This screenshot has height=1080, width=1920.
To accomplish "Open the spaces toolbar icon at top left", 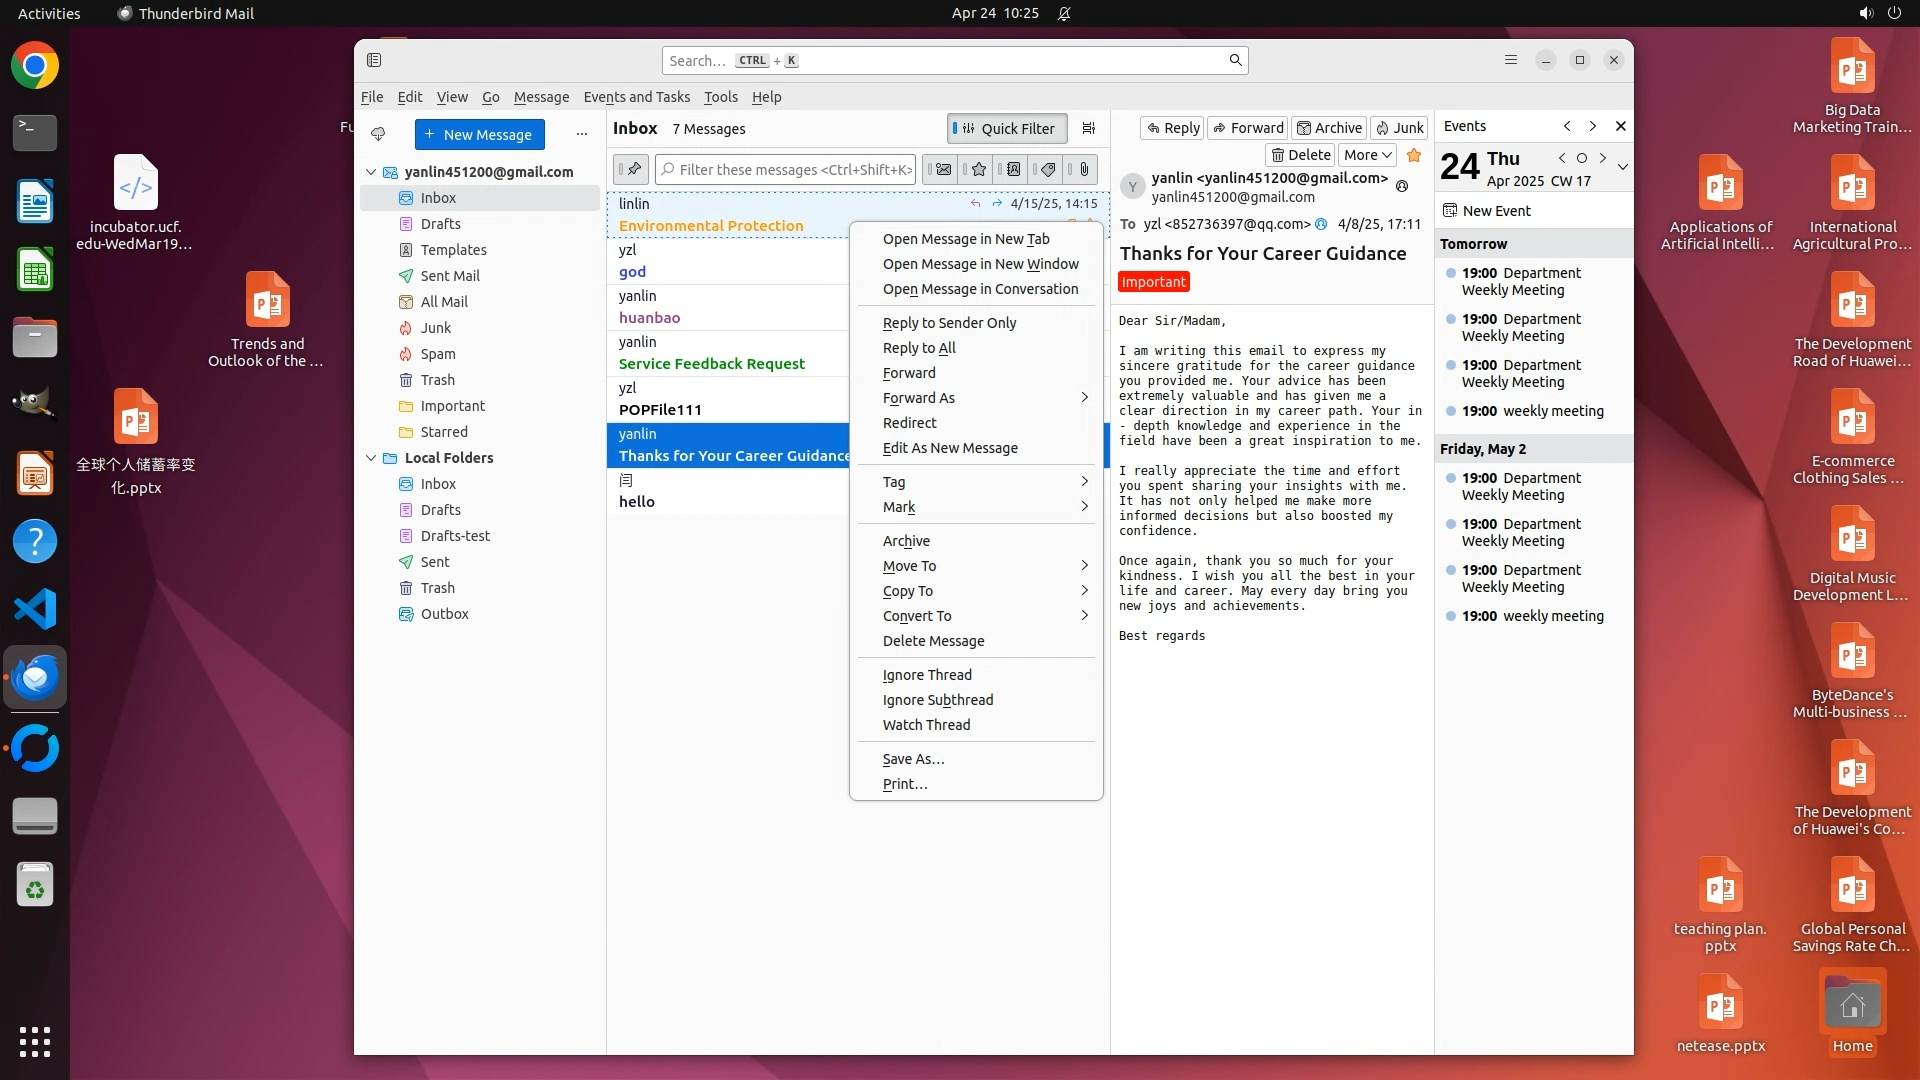I will (374, 60).
